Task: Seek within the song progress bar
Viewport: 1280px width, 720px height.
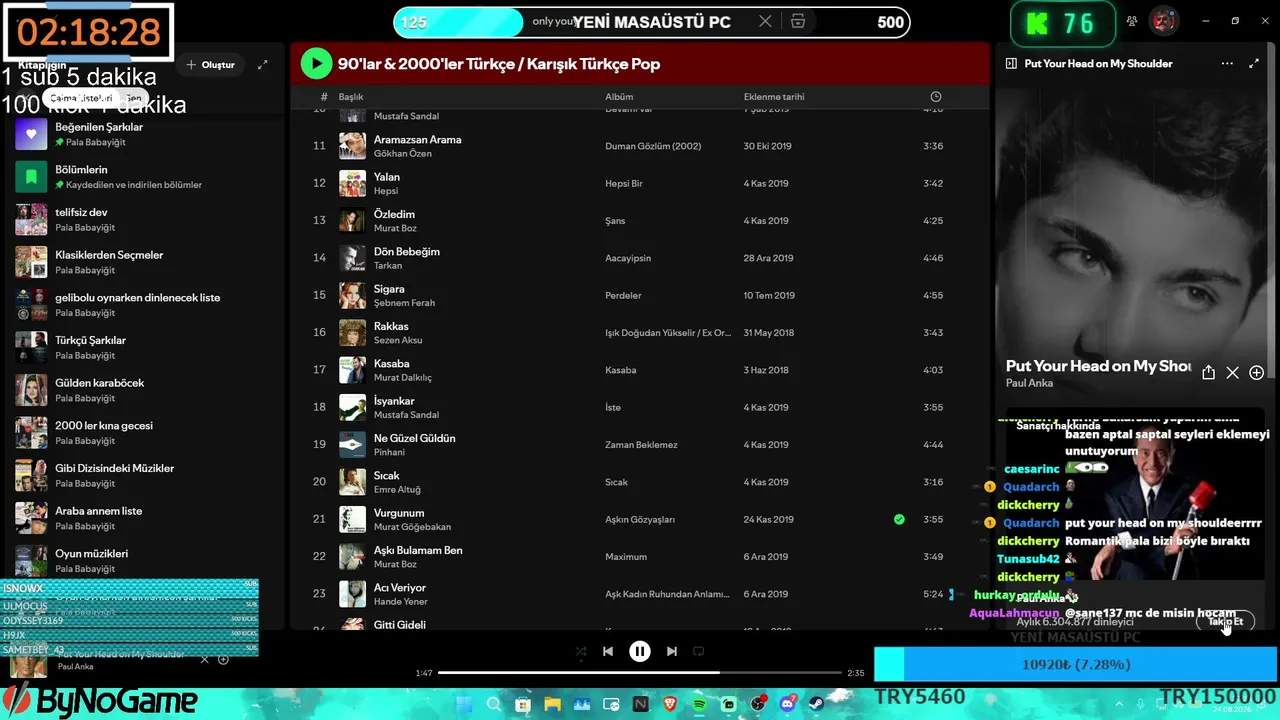Action: pyautogui.click(x=638, y=673)
